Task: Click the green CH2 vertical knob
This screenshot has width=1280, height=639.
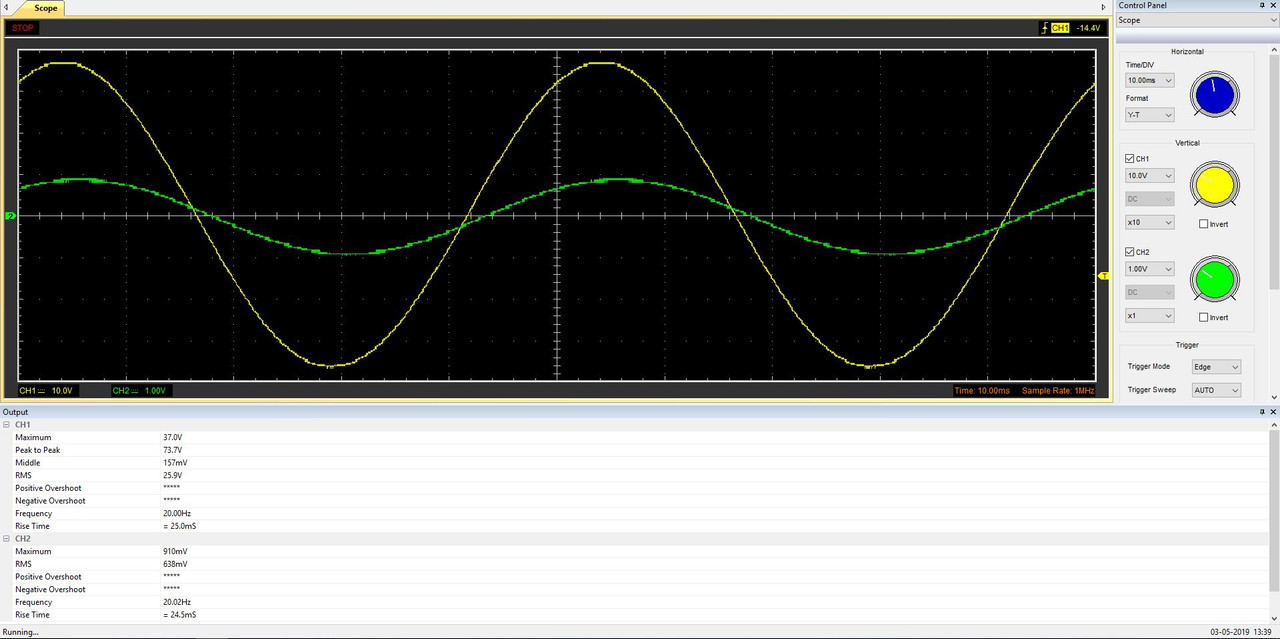Action: (x=1214, y=279)
